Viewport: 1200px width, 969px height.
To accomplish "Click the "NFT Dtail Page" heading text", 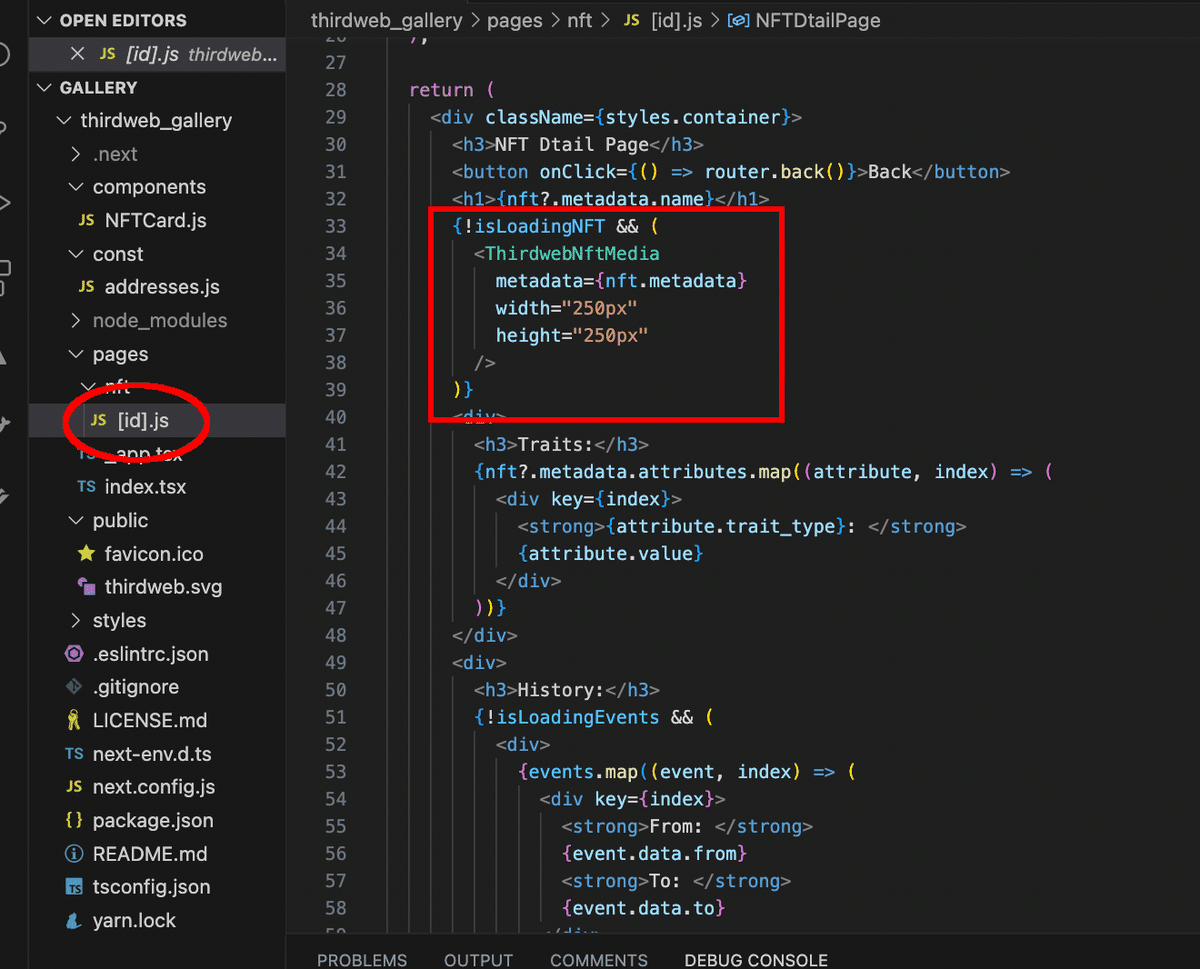I will click(572, 144).
